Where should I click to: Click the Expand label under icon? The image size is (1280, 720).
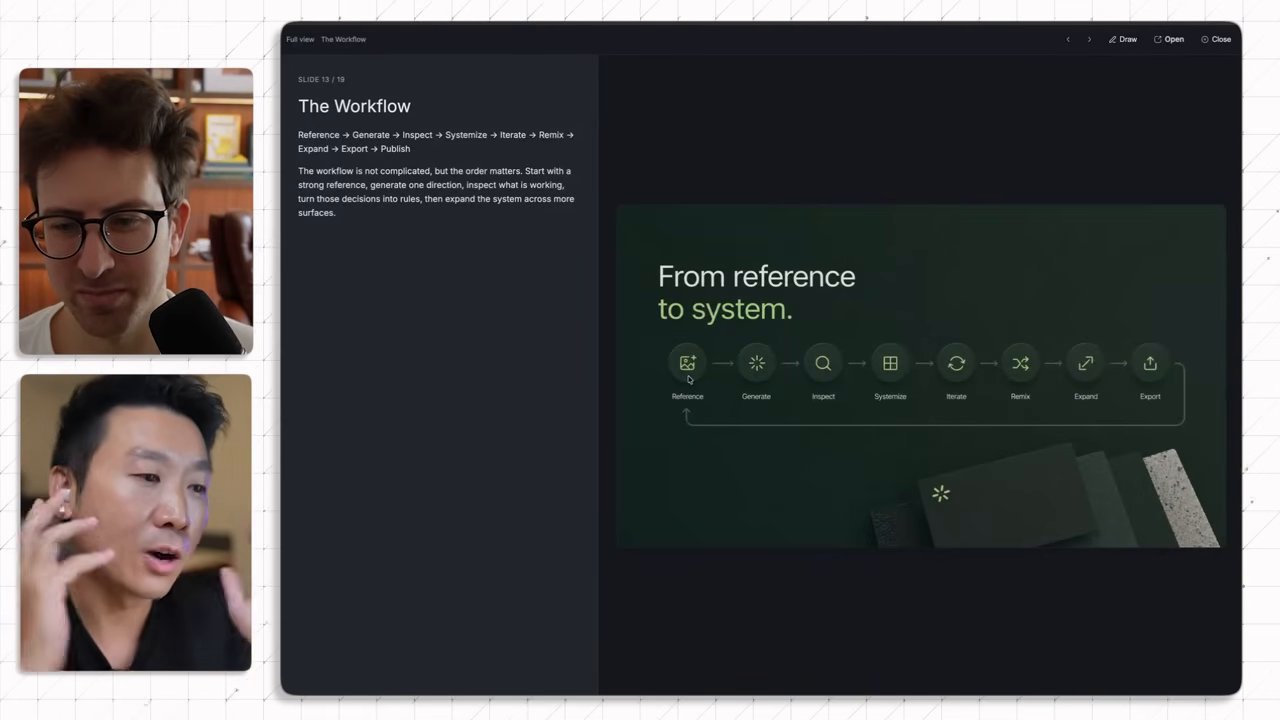point(1085,396)
